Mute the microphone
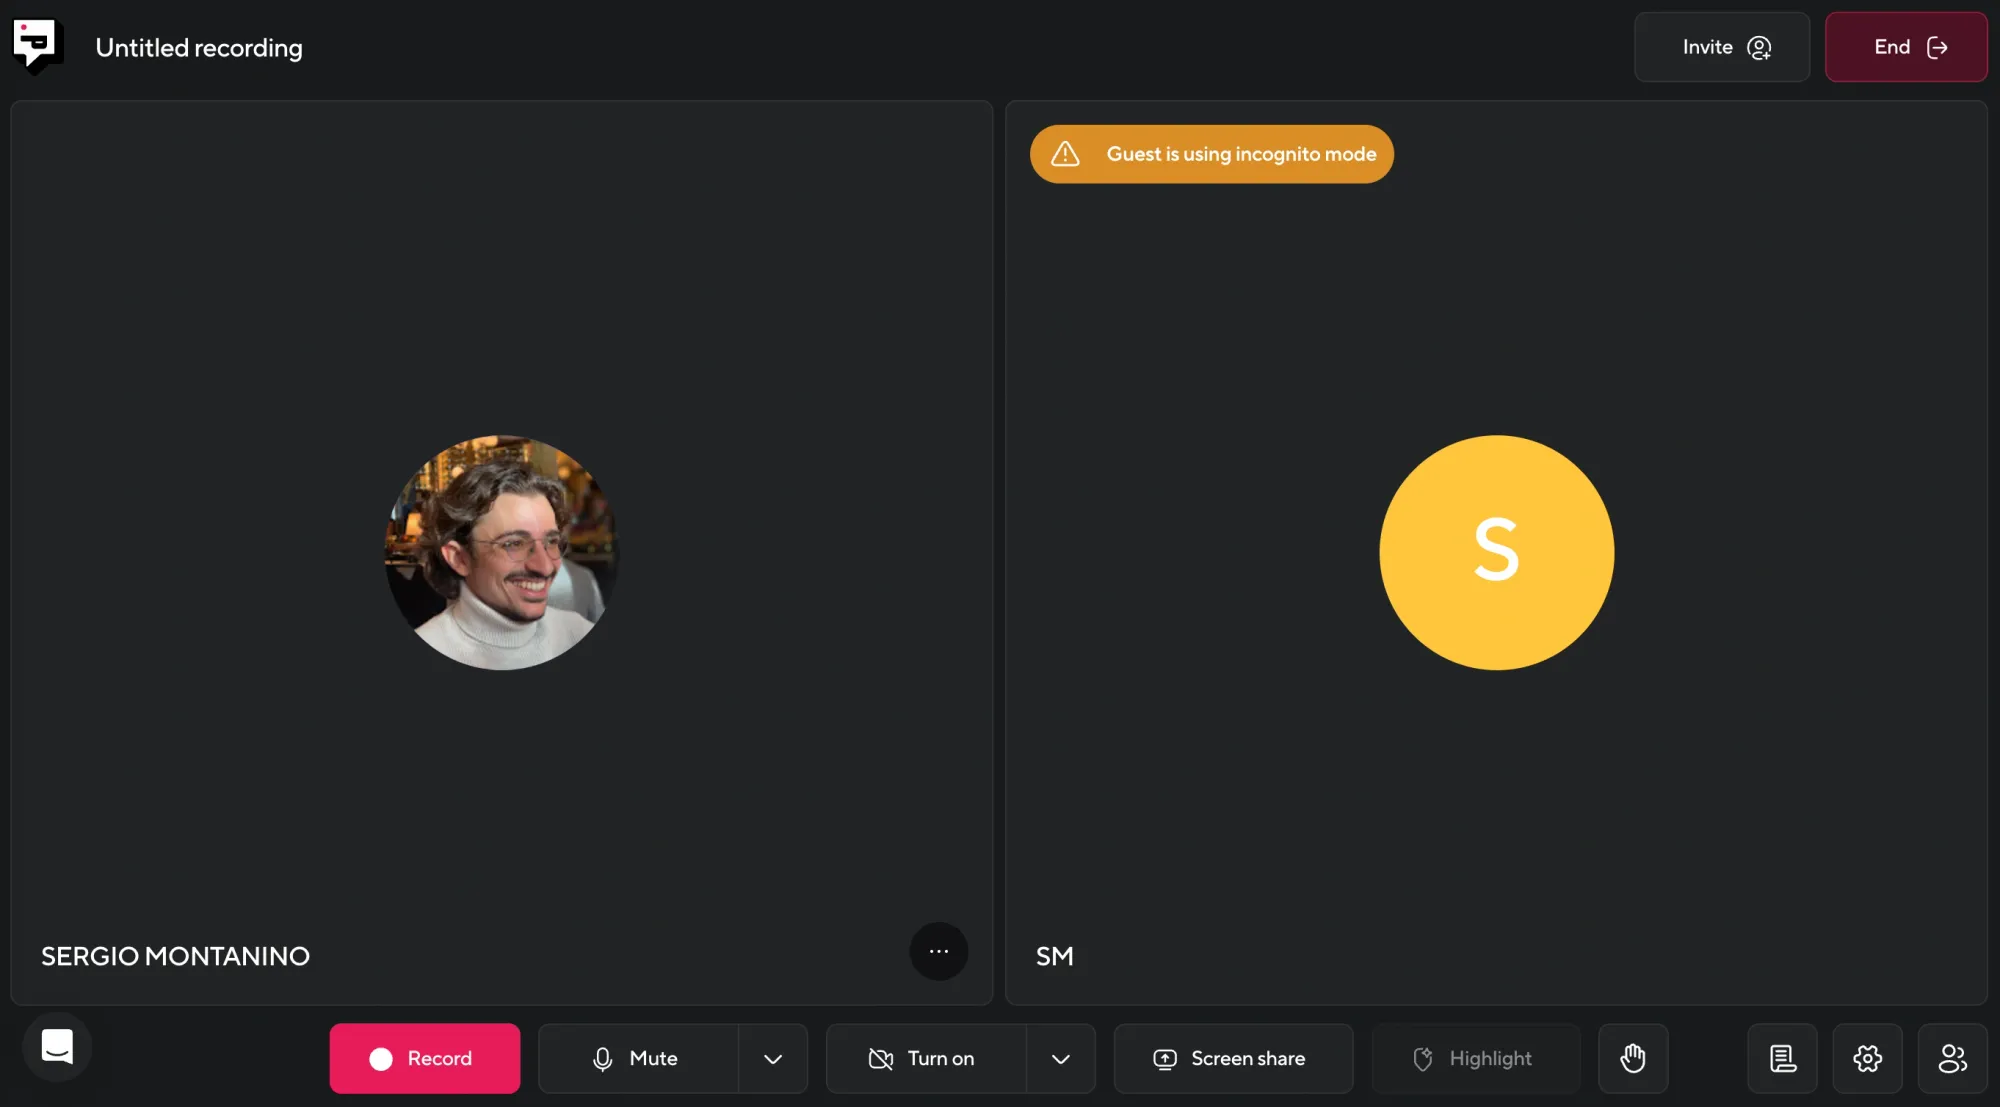 [638, 1058]
